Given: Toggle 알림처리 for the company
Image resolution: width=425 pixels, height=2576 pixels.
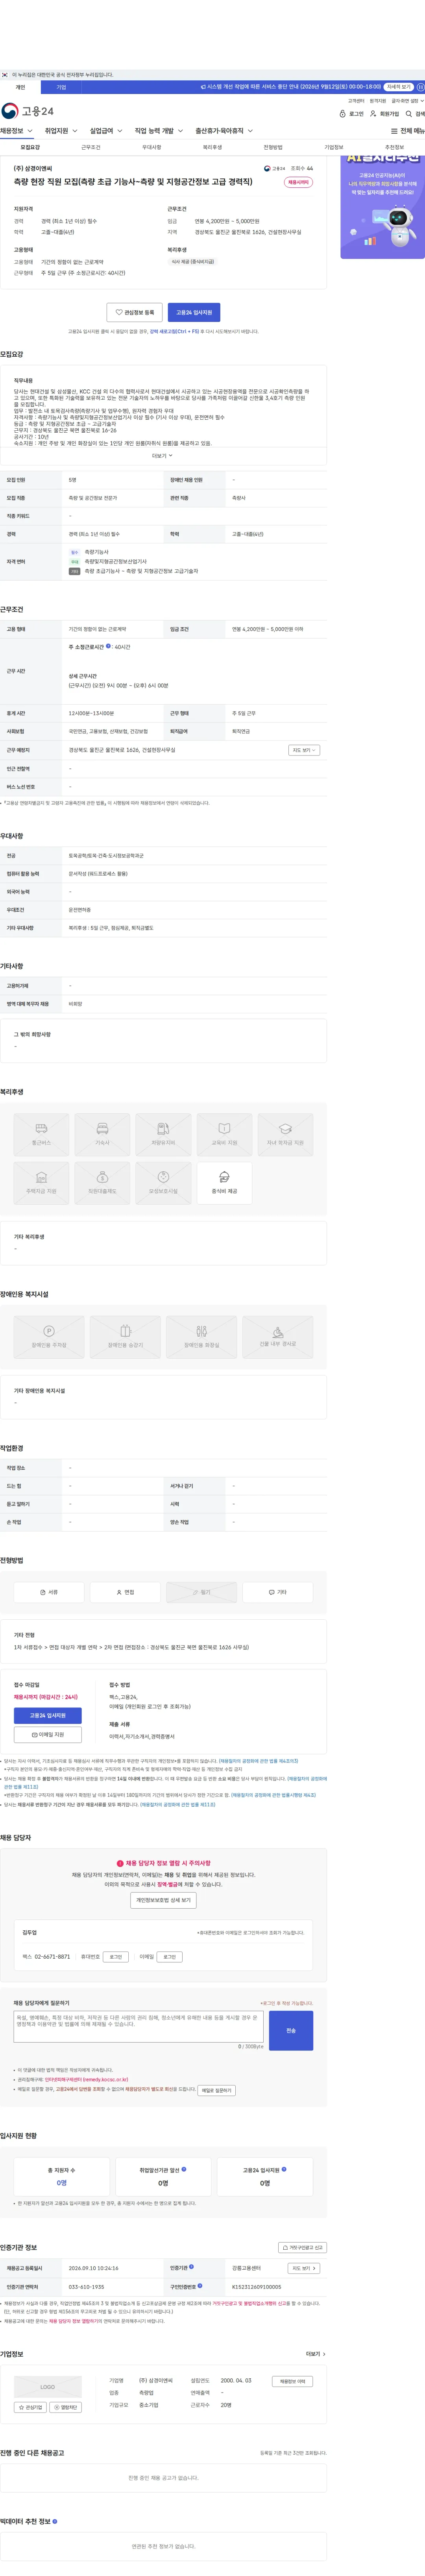Looking at the screenshot, I should pos(66,2407).
